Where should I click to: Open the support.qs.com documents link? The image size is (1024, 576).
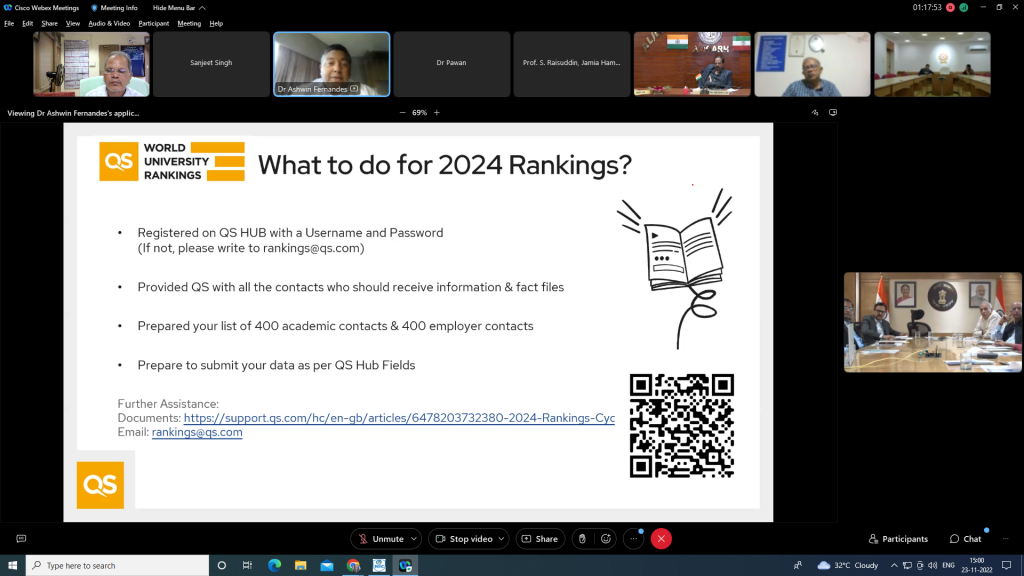point(399,418)
